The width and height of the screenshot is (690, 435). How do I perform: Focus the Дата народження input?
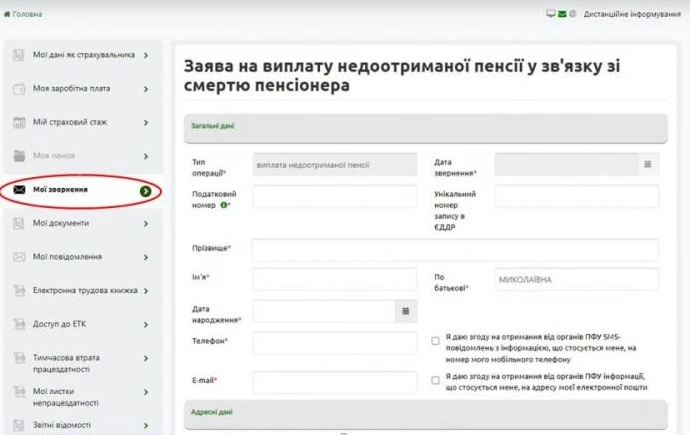tap(324, 311)
